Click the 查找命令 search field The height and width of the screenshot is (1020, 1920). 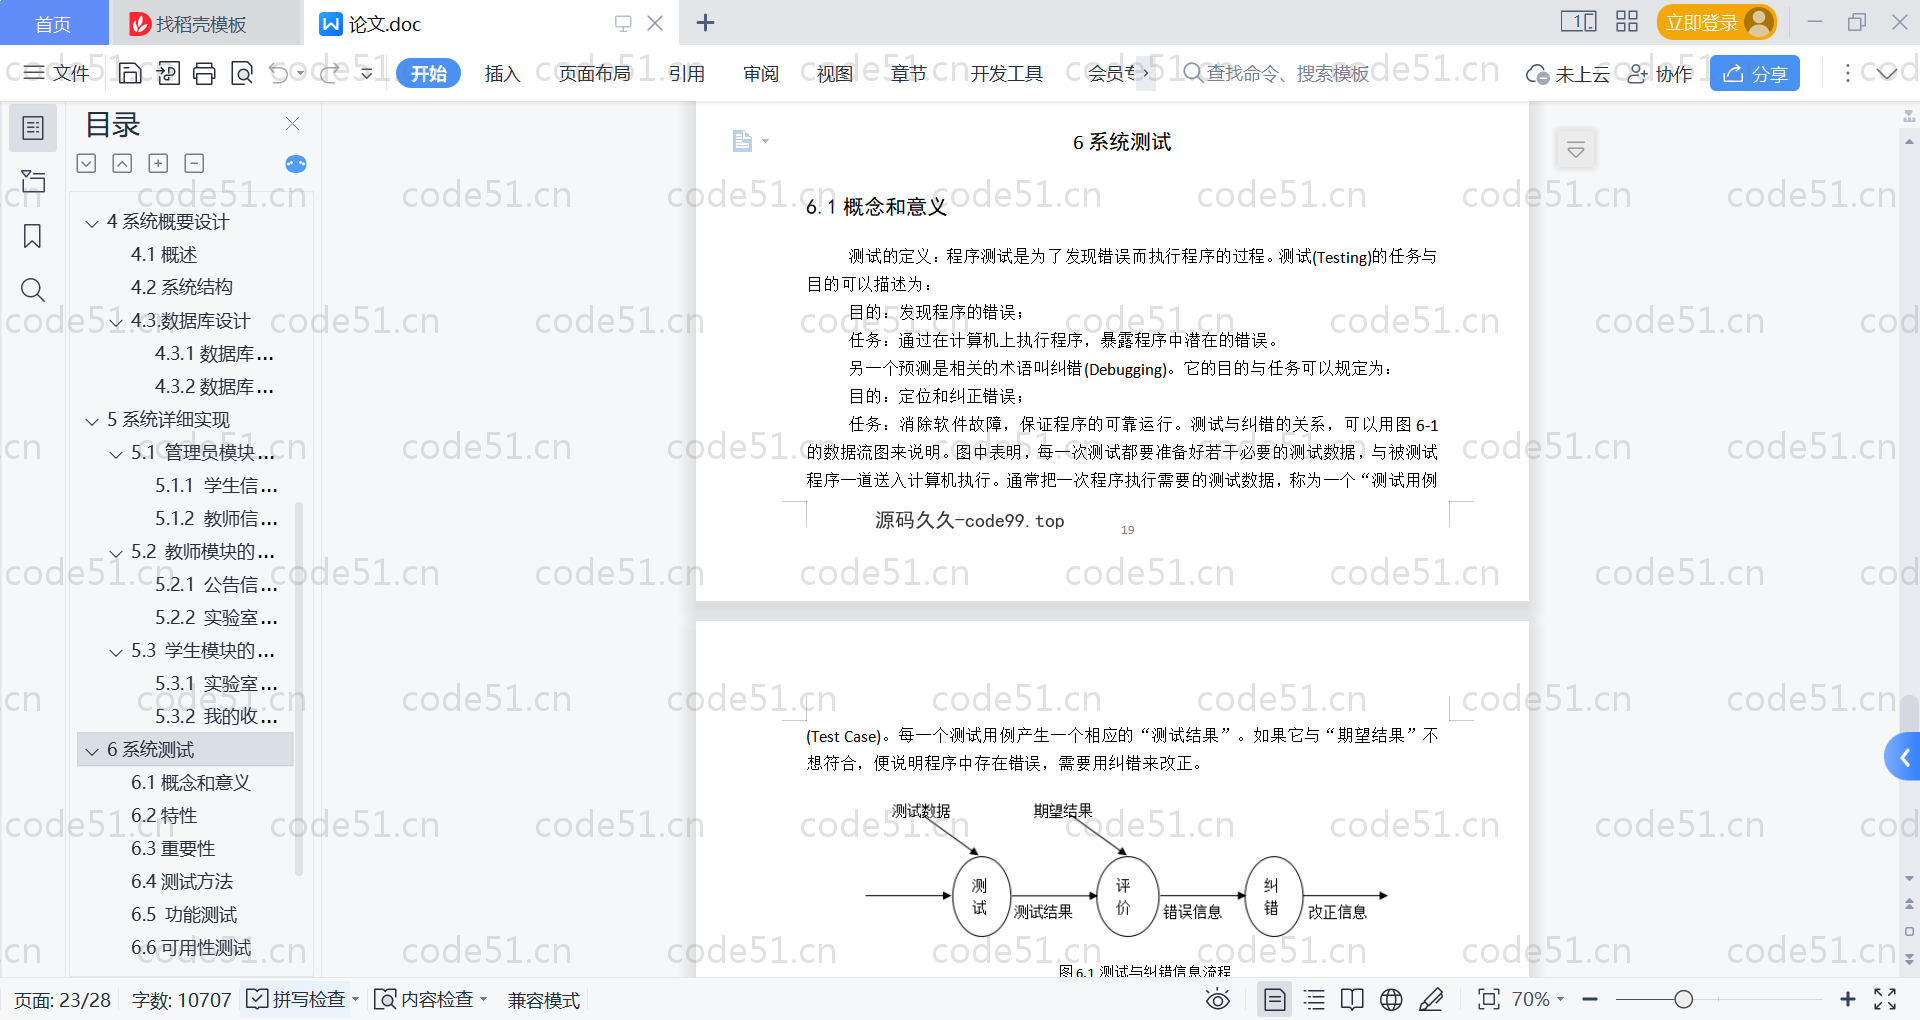[x=1277, y=73]
